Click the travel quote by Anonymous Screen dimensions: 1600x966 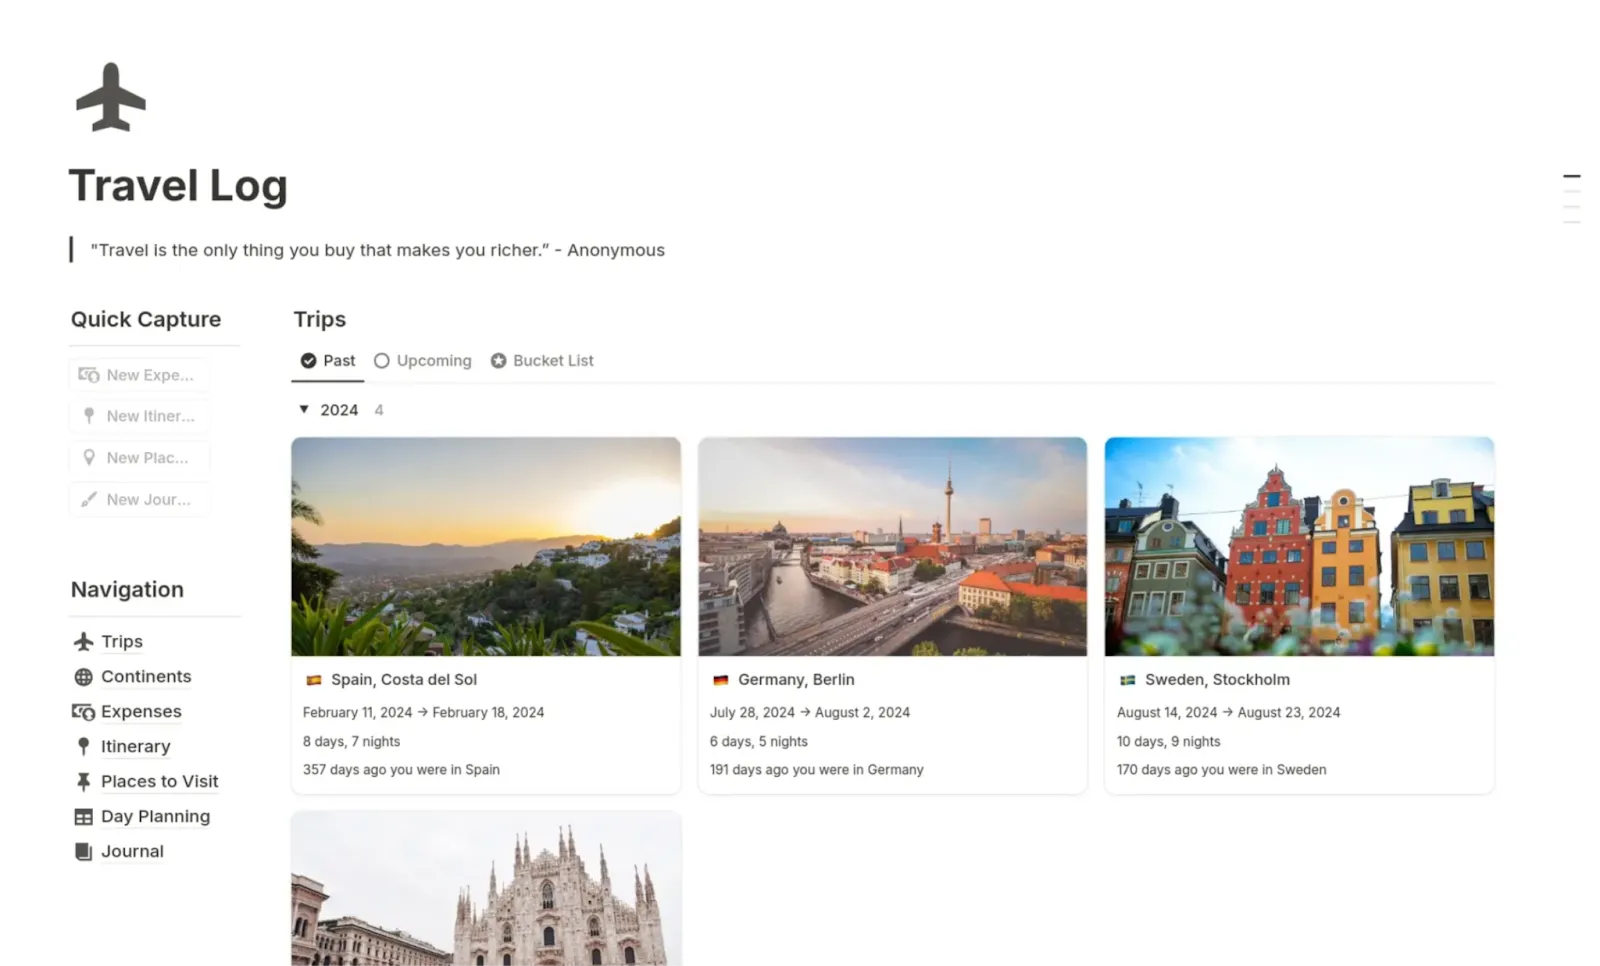pos(377,250)
